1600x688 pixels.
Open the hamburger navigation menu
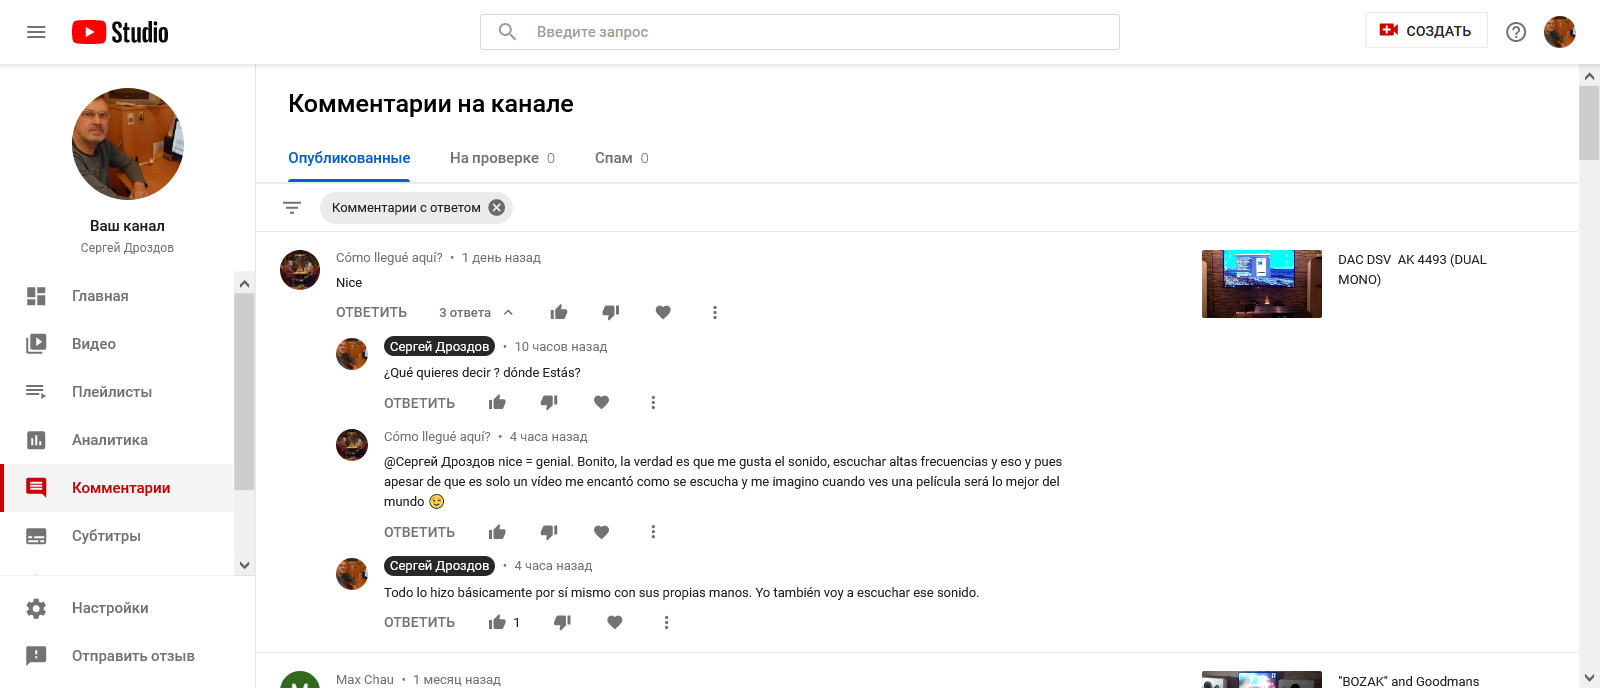(x=36, y=32)
